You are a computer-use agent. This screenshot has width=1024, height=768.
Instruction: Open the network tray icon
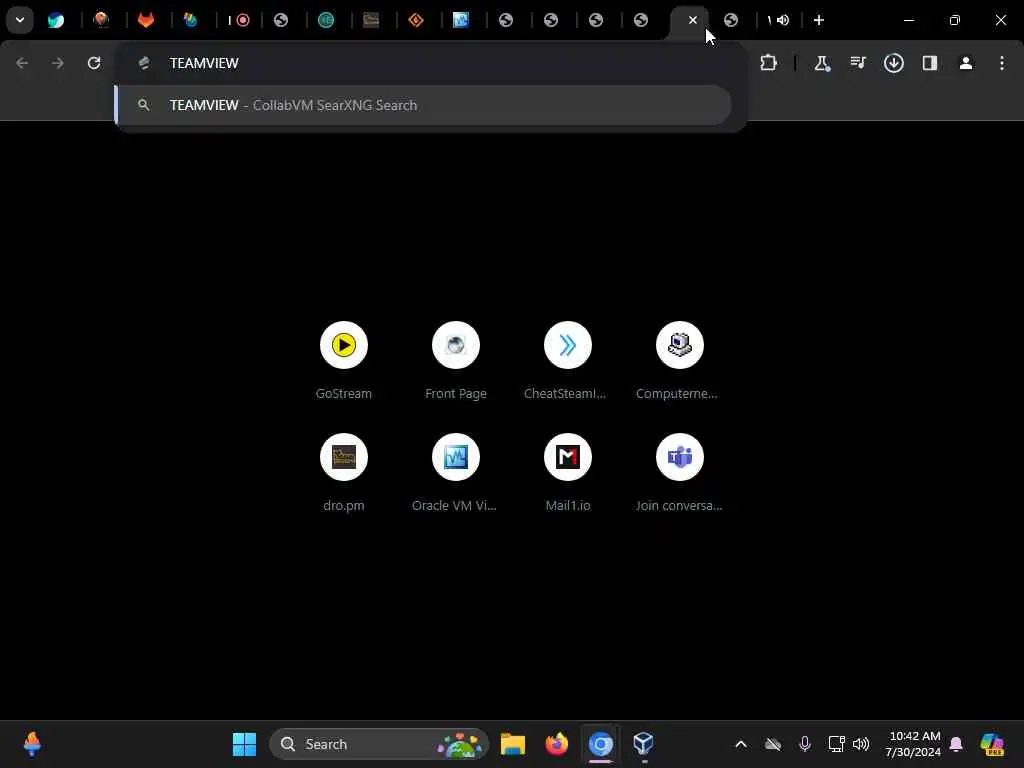coord(837,744)
